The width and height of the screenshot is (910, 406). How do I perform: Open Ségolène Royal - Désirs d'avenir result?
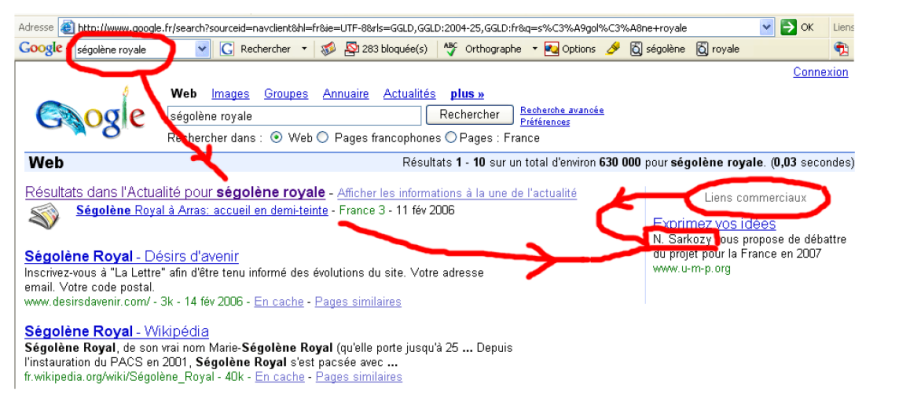click(132, 256)
